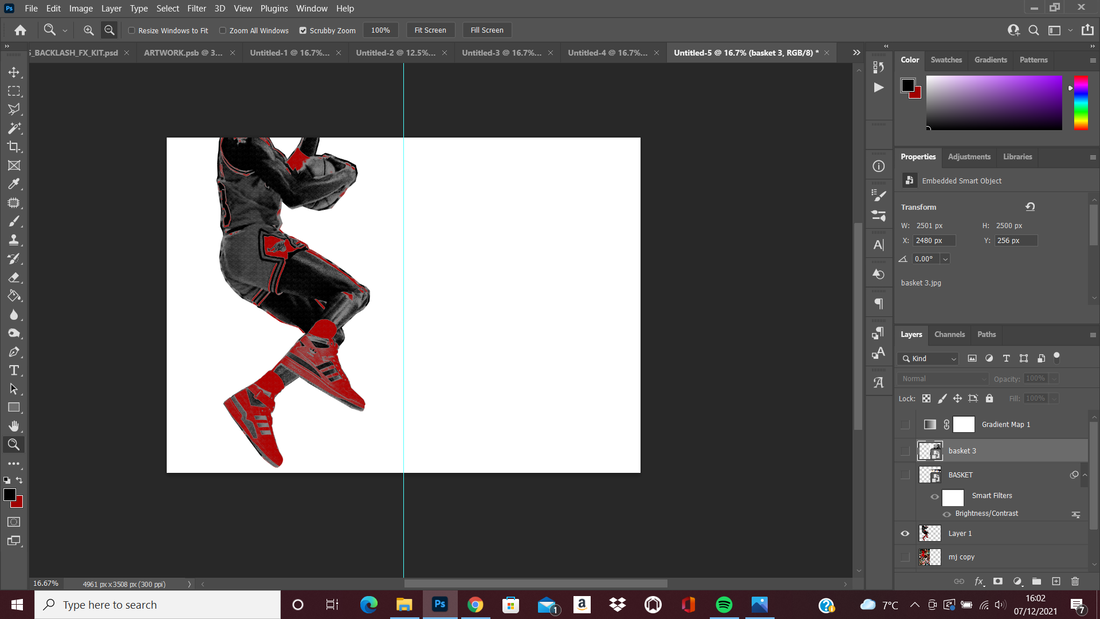The image size is (1100, 619).
Task: Click the Y position input field
Action: pos(1016,241)
